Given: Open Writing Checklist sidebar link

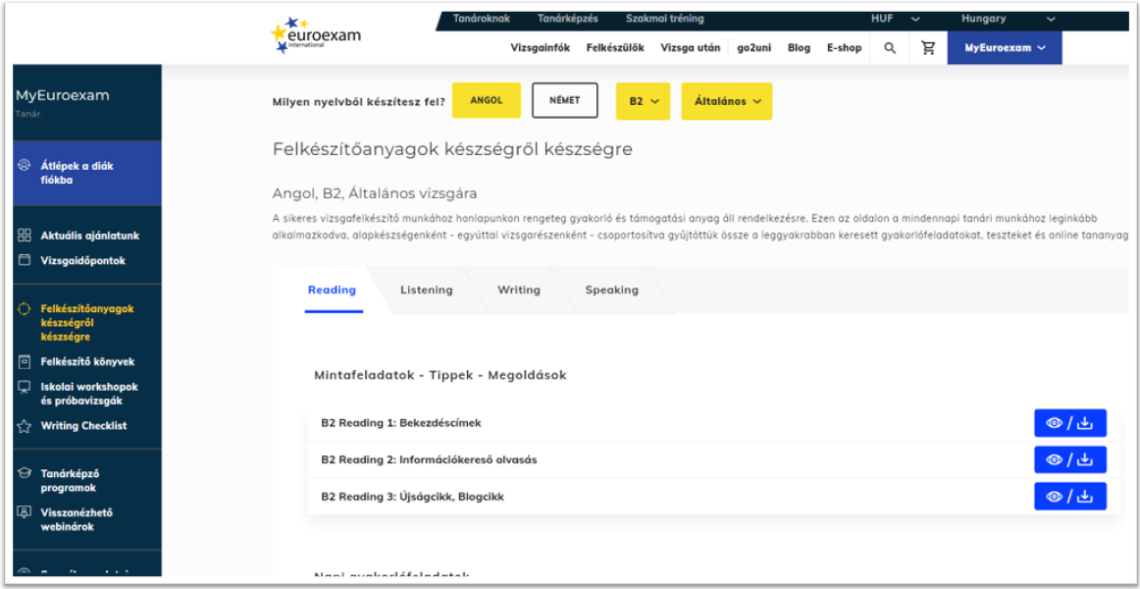Looking at the screenshot, I should pyautogui.click(x=84, y=425).
